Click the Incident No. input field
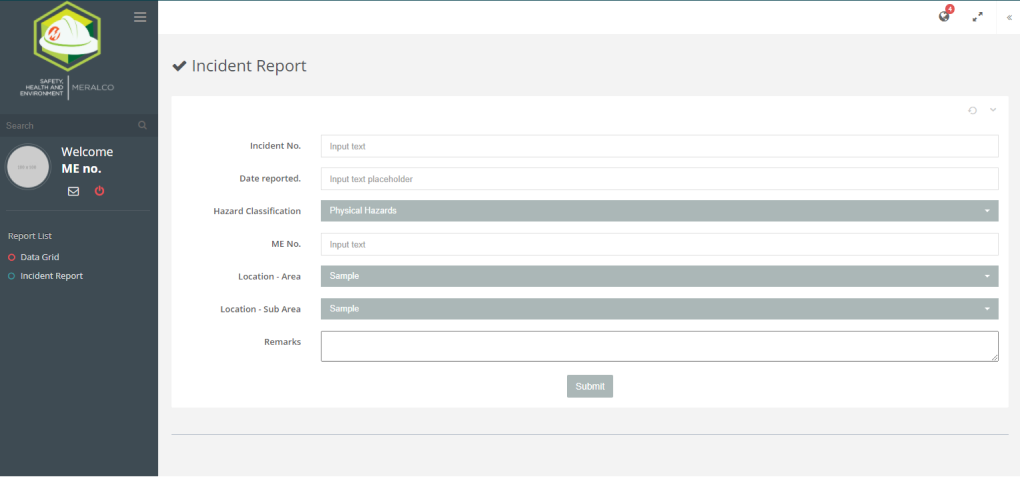Image resolution: width=1020 pixels, height=477 pixels. 659,146
